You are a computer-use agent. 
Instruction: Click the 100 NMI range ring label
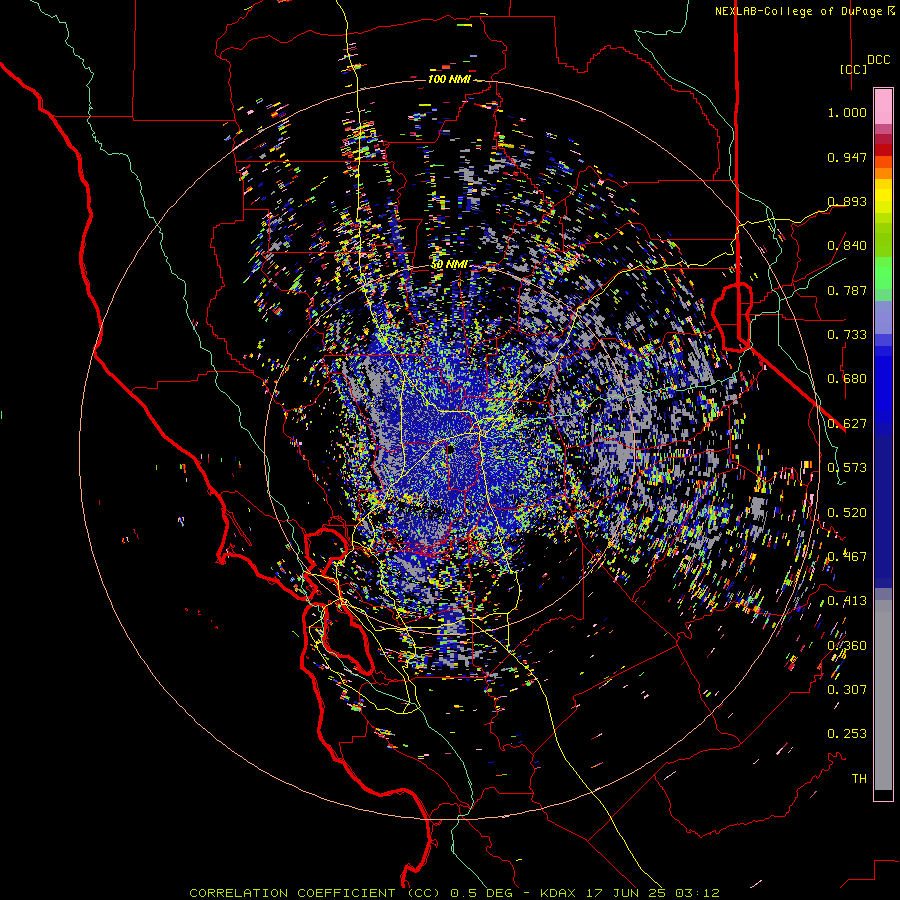click(449, 79)
